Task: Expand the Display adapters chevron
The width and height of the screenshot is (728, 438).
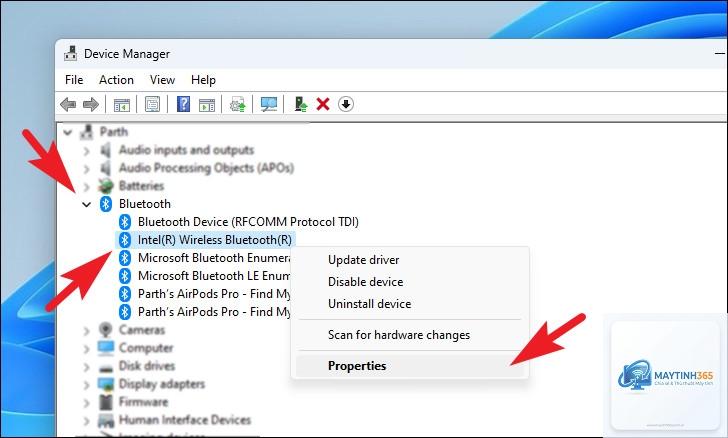Action: 86,385
